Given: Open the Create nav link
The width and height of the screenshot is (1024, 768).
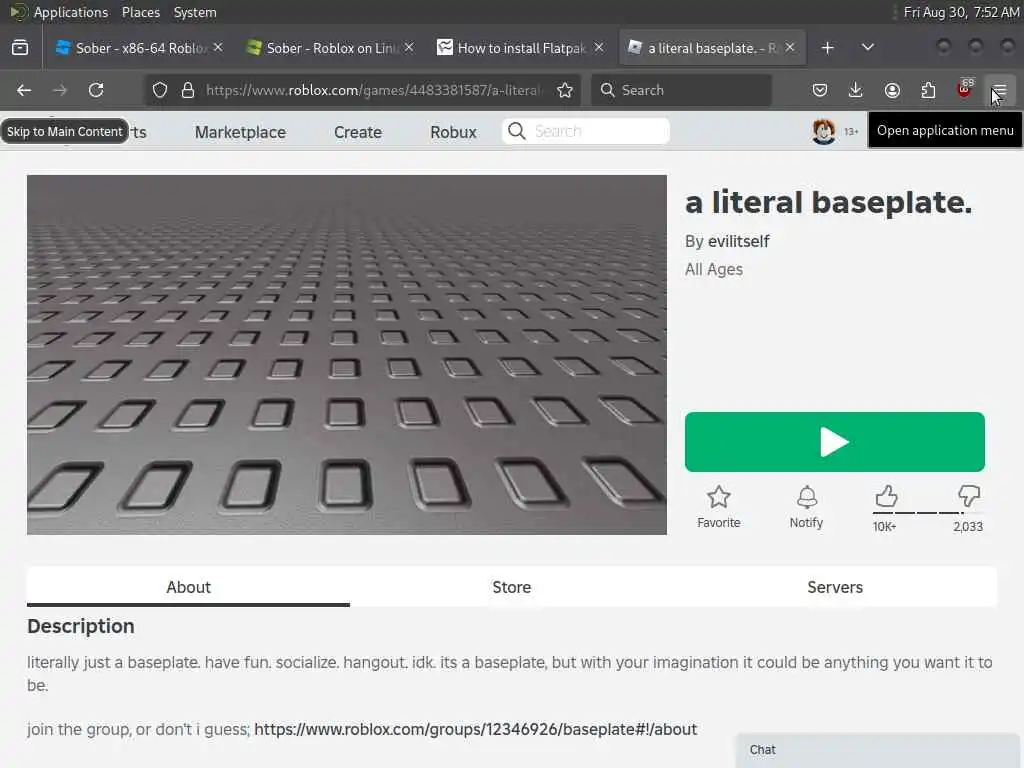Looking at the screenshot, I should 358,132.
